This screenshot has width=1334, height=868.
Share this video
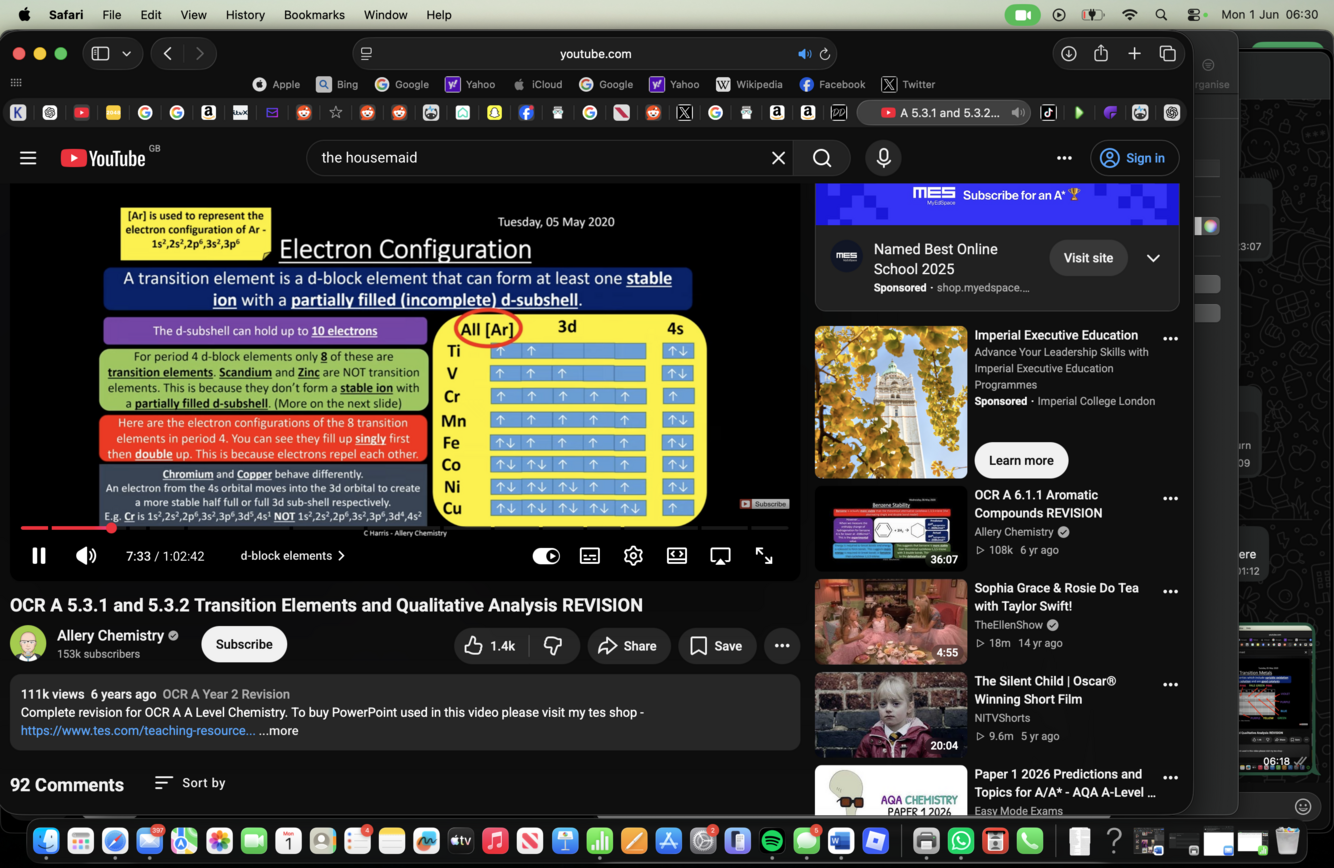click(627, 646)
